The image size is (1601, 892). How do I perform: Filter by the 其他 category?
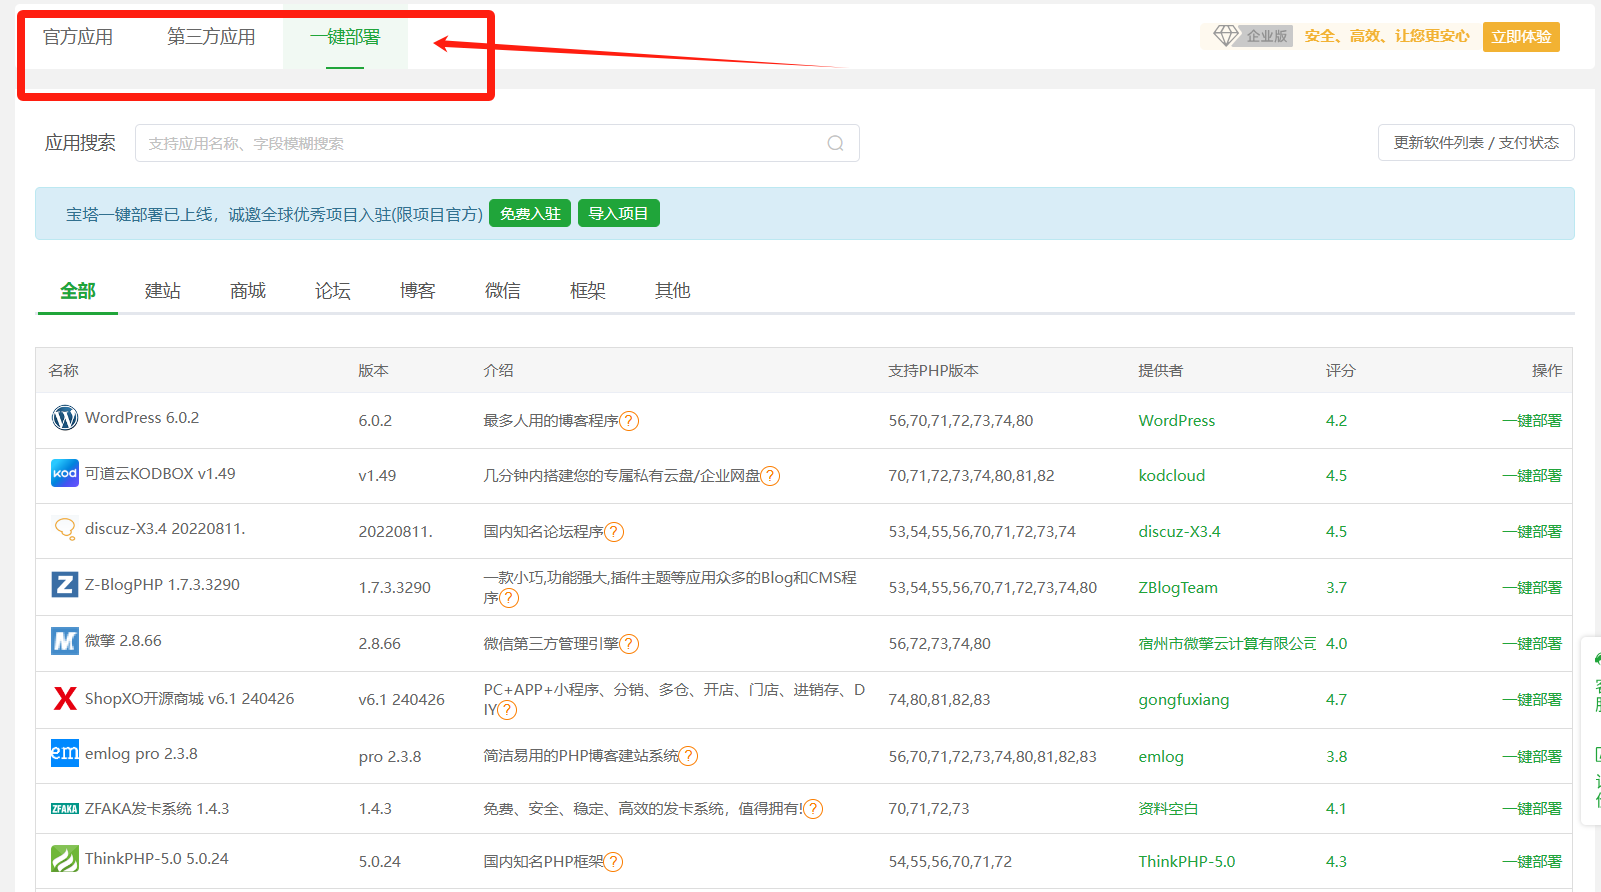(673, 291)
